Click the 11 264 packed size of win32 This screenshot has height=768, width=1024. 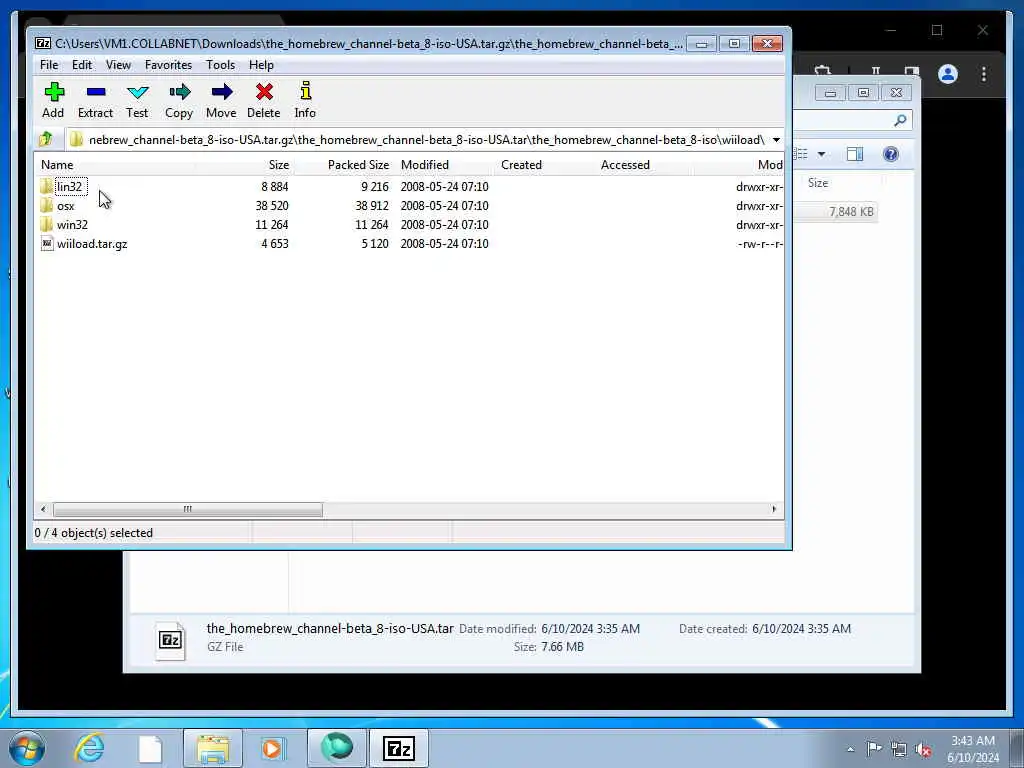click(x=372, y=225)
